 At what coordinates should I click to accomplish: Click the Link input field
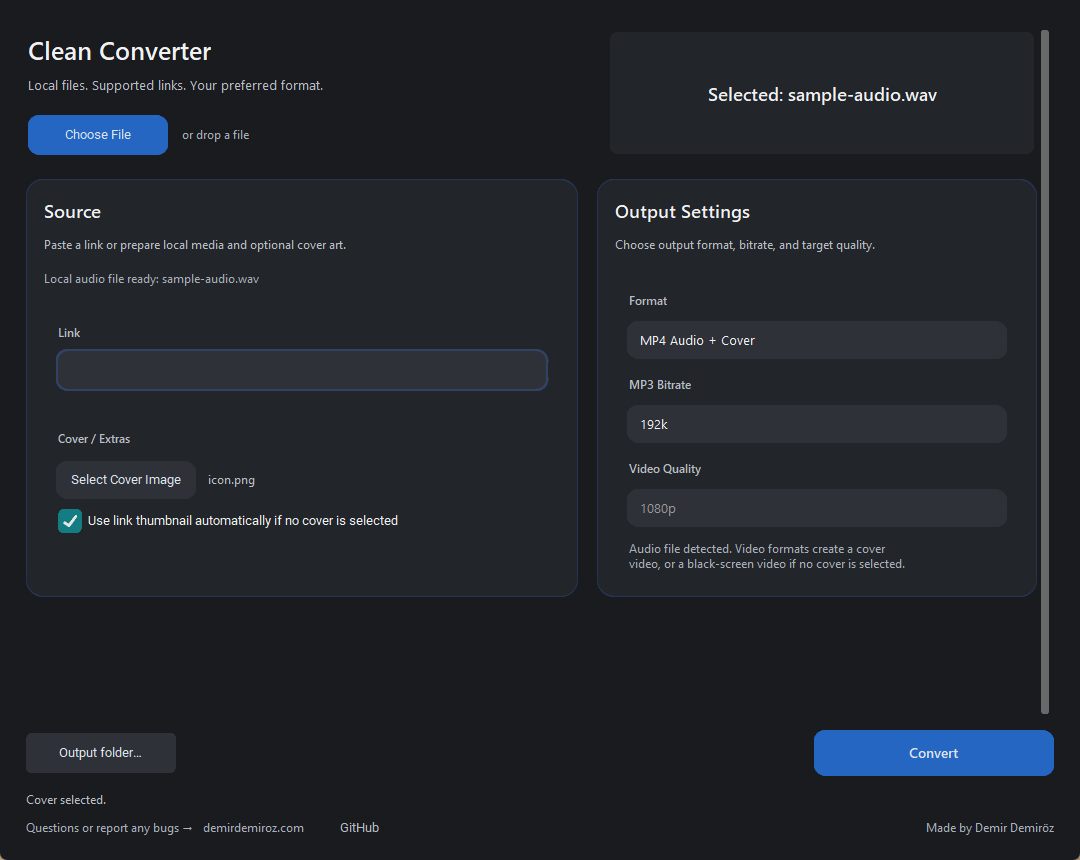pyautogui.click(x=302, y=370)
